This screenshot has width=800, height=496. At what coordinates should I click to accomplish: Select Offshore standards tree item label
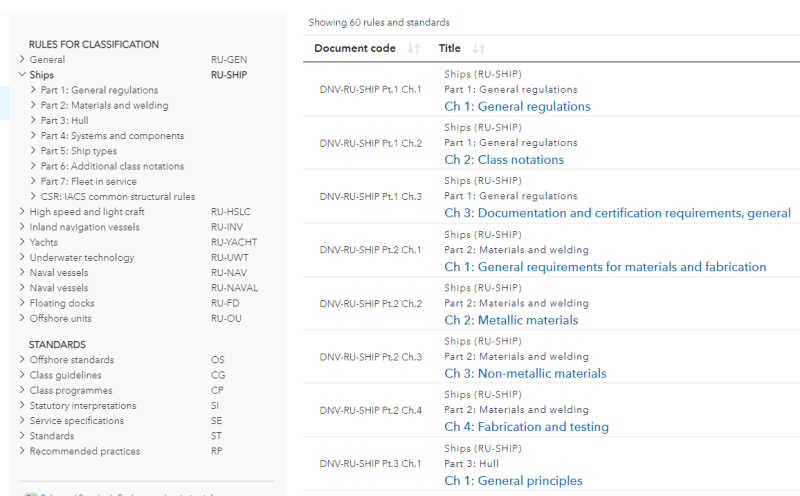71,360
